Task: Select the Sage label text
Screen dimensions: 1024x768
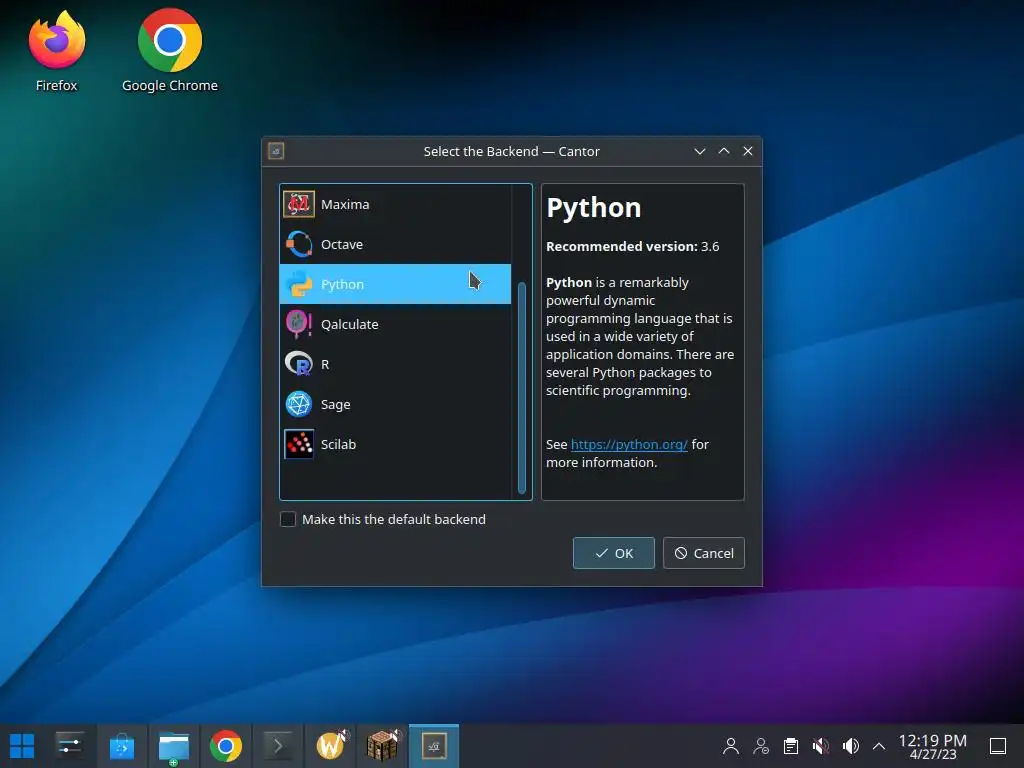Action: click(336, 404)
